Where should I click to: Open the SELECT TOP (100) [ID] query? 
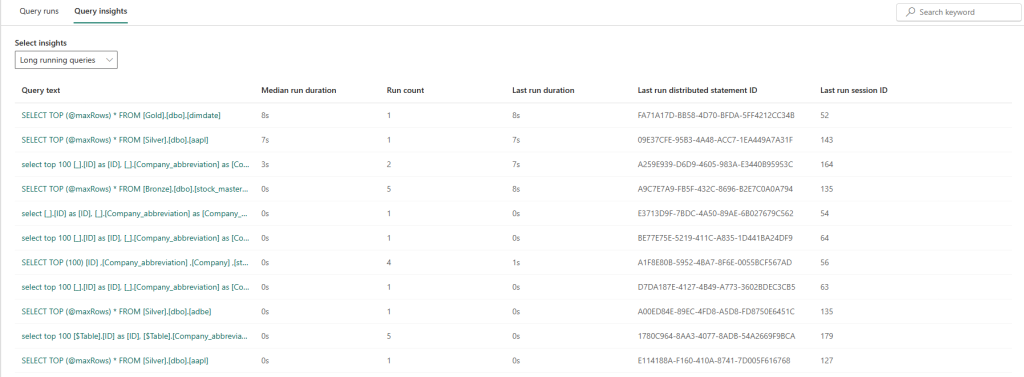coord(135,263)
